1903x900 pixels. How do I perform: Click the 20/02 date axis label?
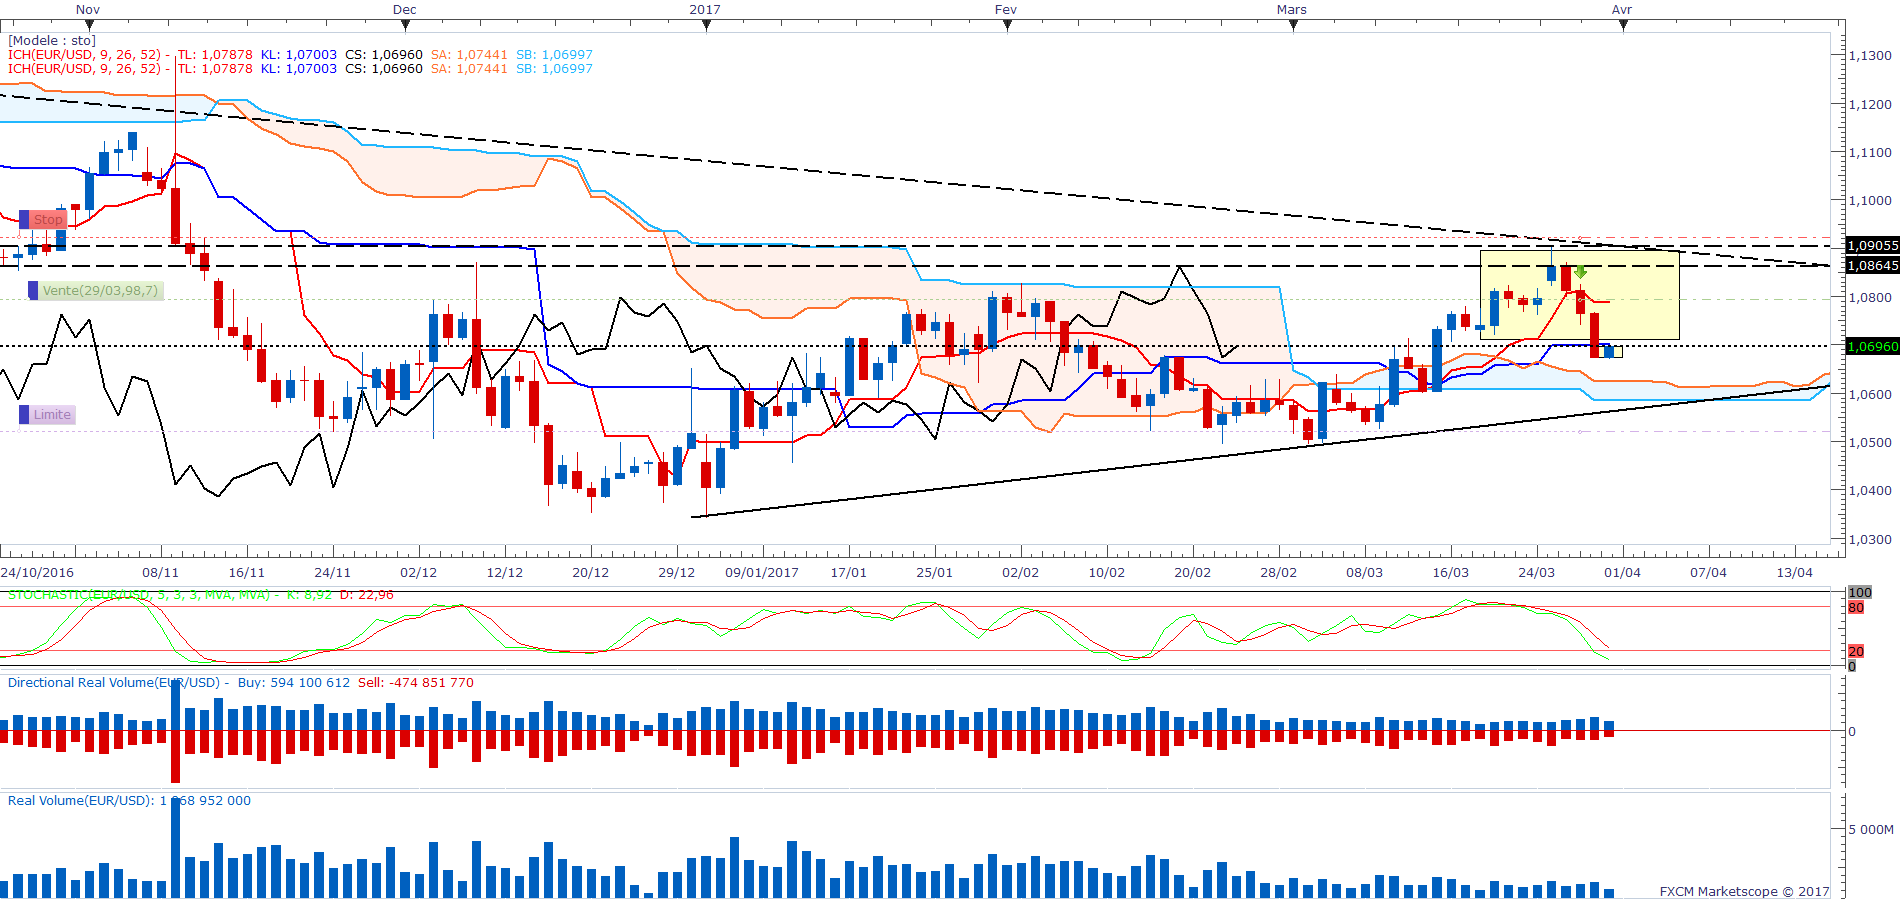click(1193, 573)
